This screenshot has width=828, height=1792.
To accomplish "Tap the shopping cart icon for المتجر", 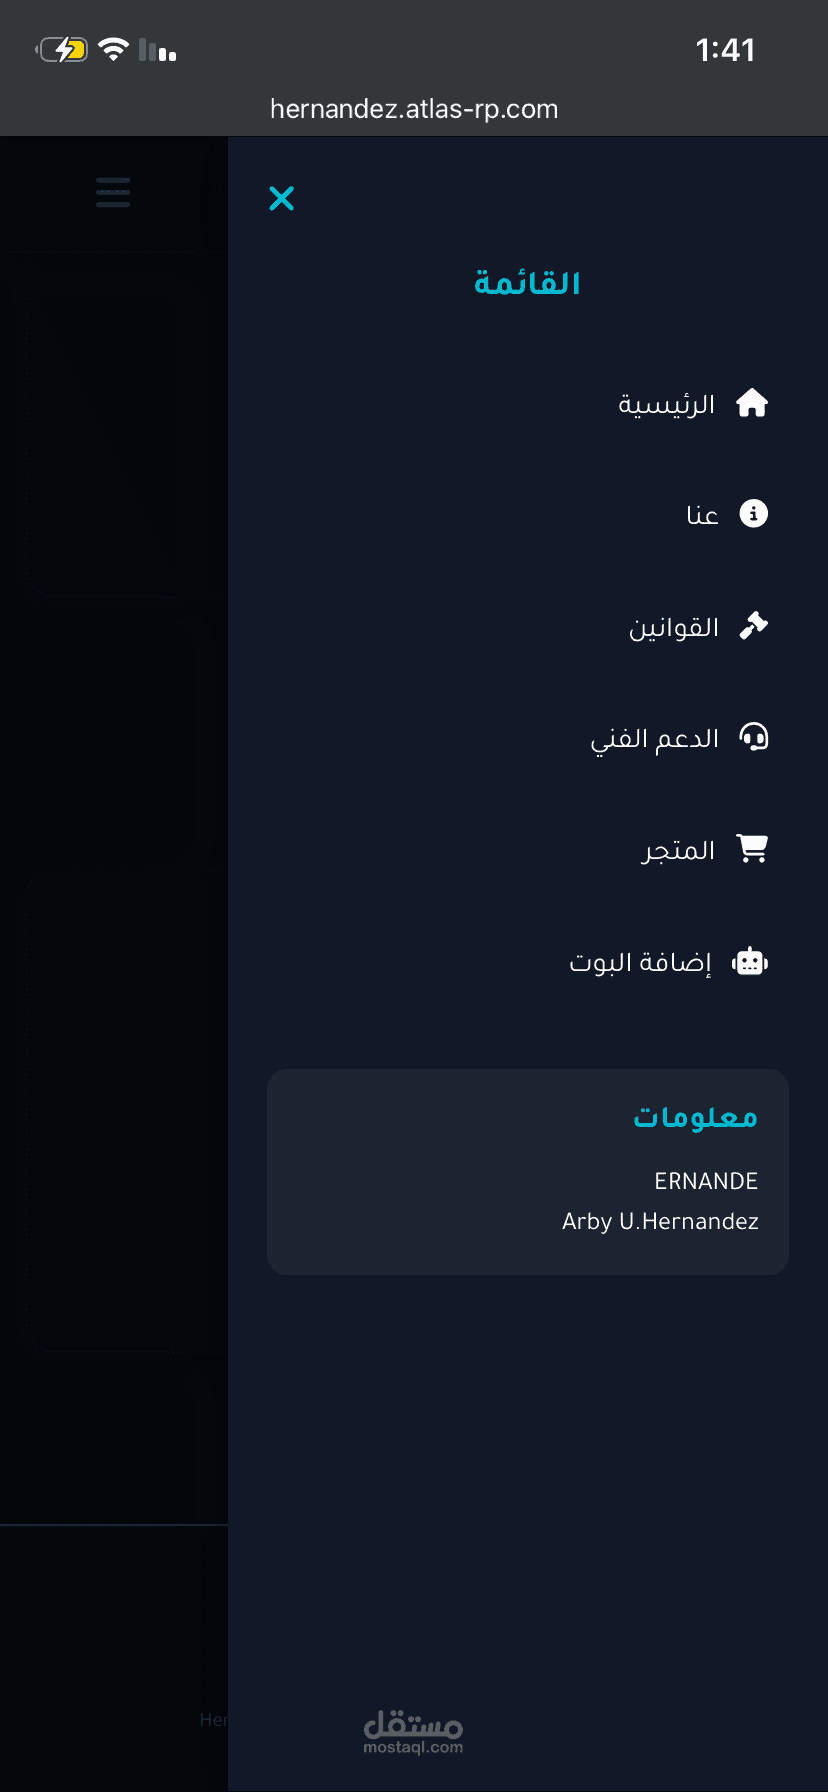I will tap(752, 848).
